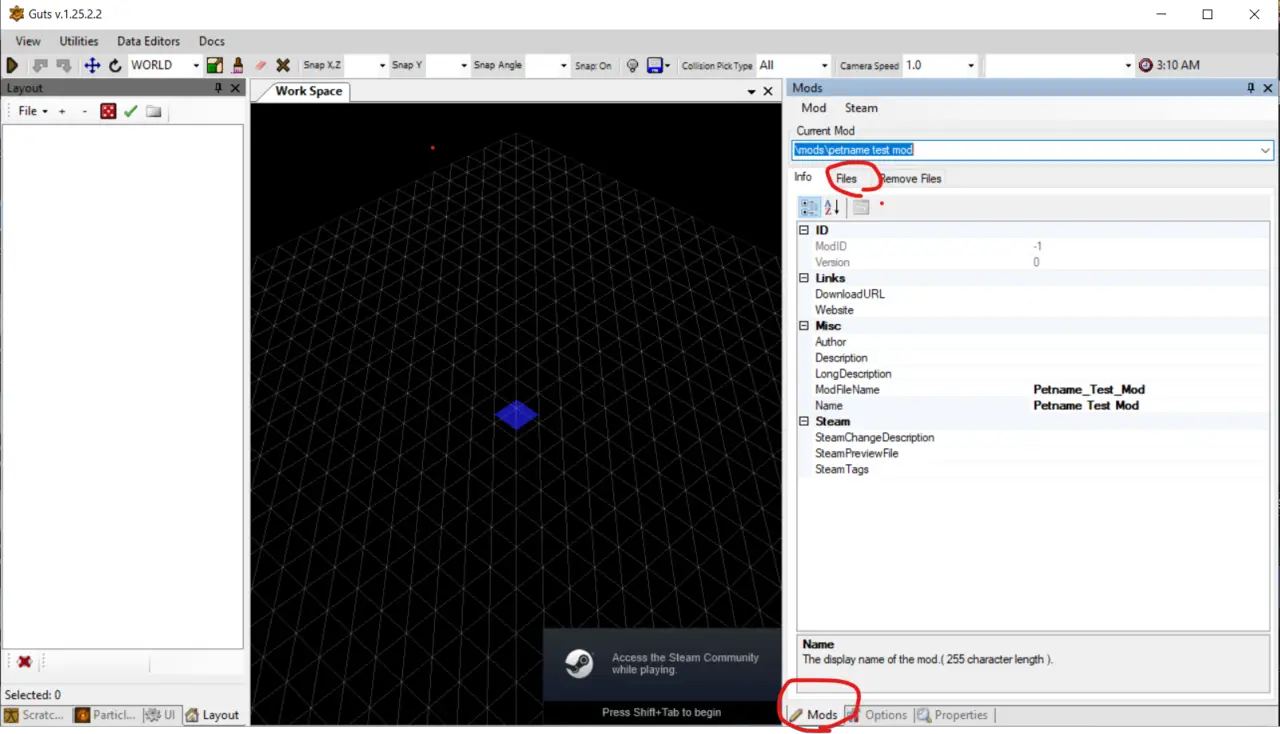Switch to the UI bottom tab
Image resolution: width=1280 pixels, height=734 pixels.
pyautogui.click(x=160, y=715)
